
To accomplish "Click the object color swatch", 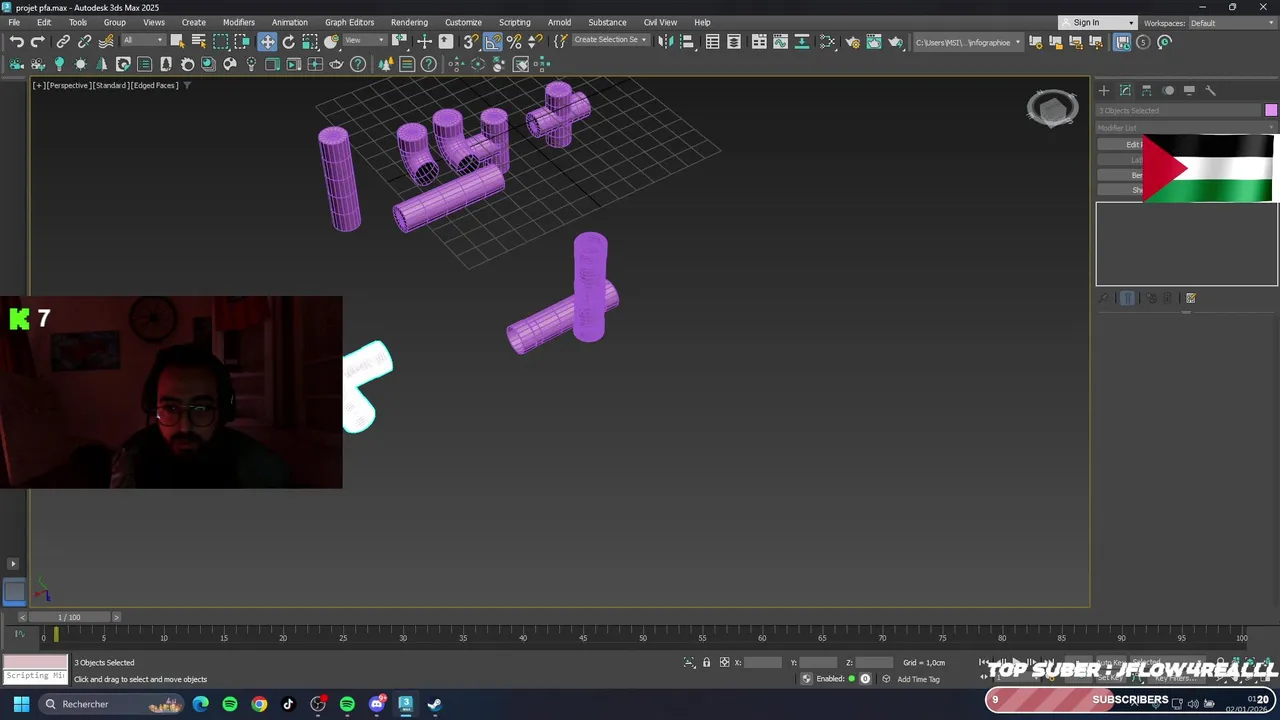I will [x=1271, y=110].
